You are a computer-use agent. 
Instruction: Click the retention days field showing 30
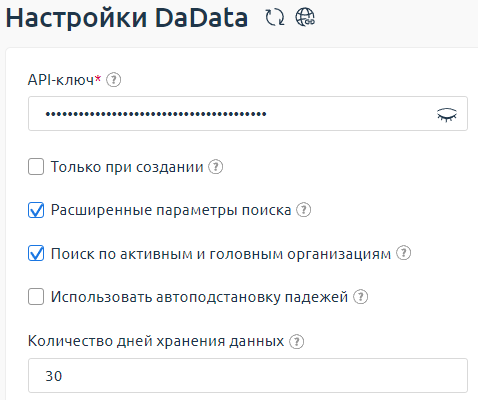[x=248, y=376]
